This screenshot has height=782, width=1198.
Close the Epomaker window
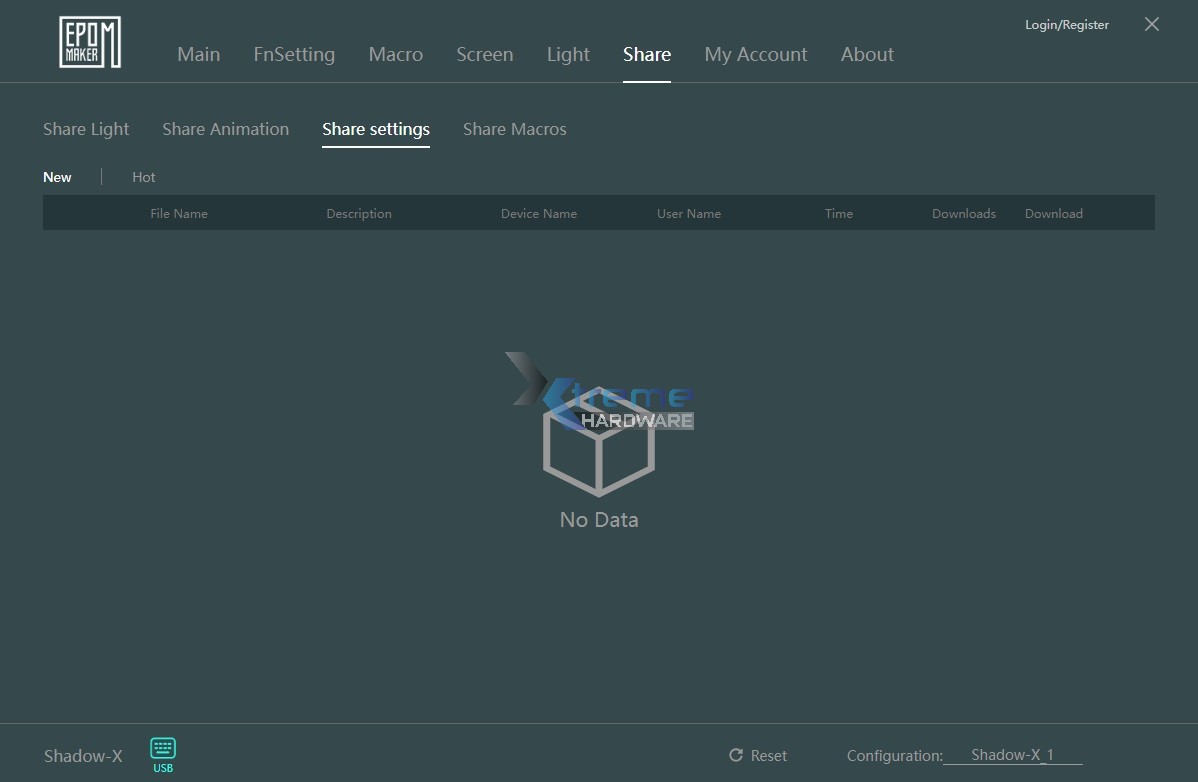pyautogui.click(x=1152, y=24)
